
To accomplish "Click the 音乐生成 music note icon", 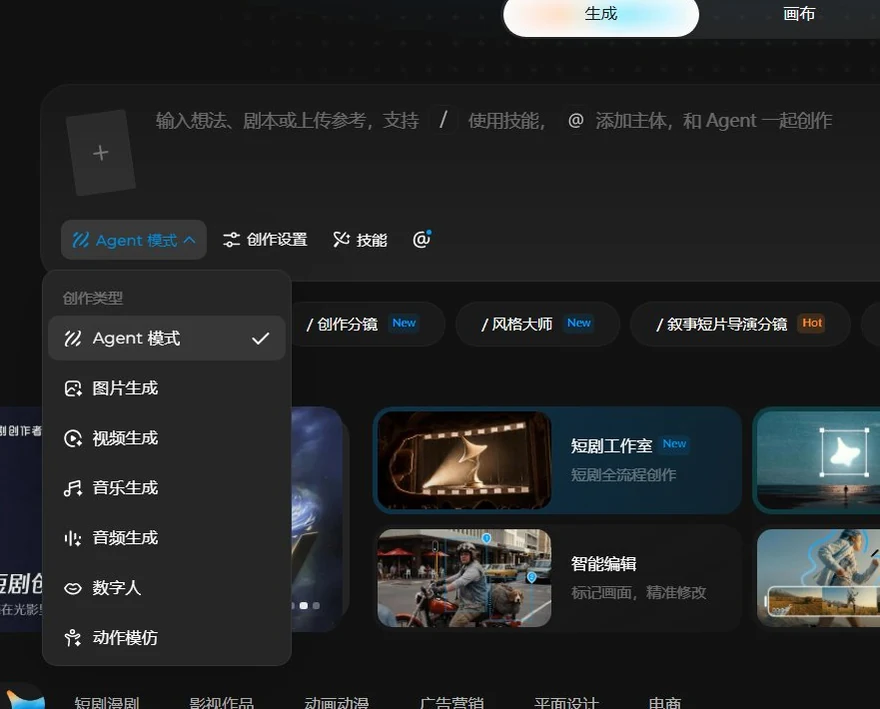I will (73, 488).
